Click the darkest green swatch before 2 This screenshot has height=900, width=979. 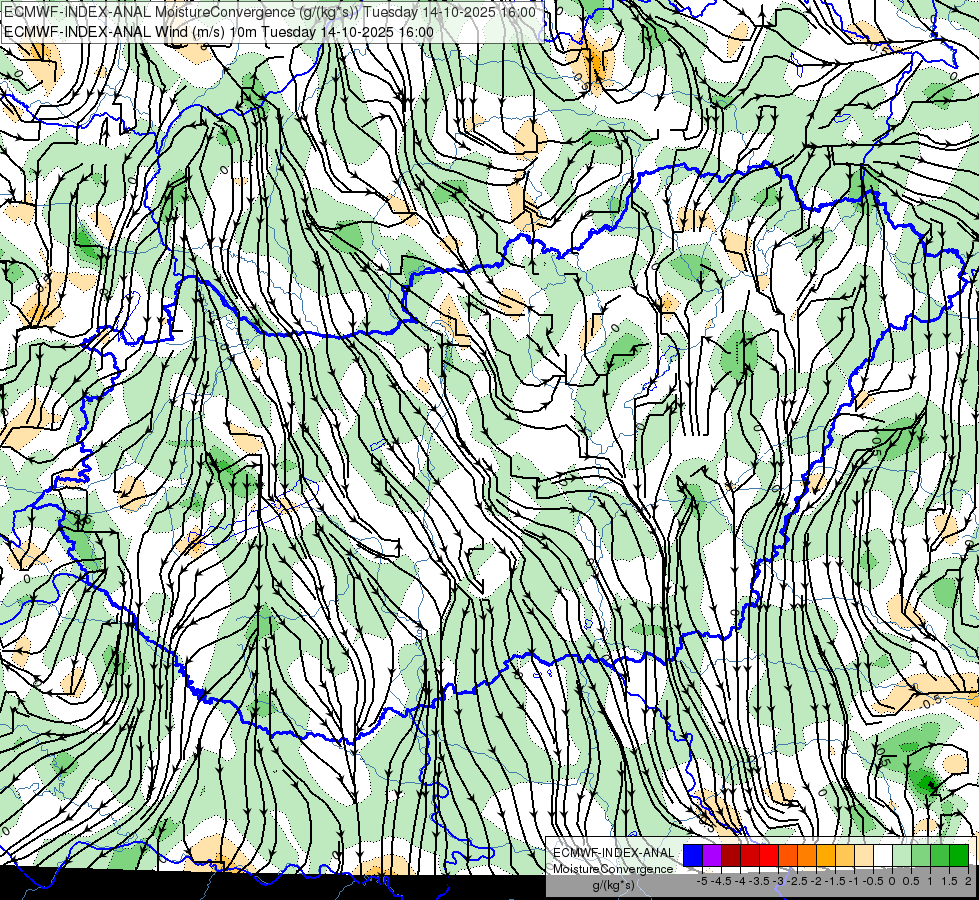click(959, 856)
